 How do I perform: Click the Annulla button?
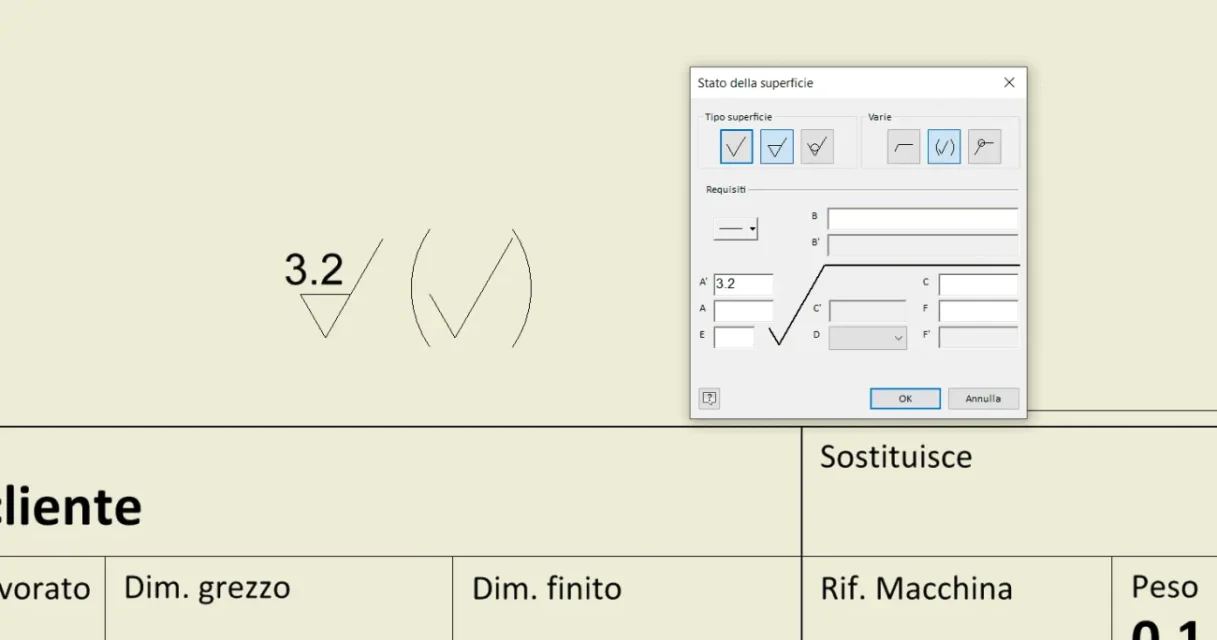(983, 398)
